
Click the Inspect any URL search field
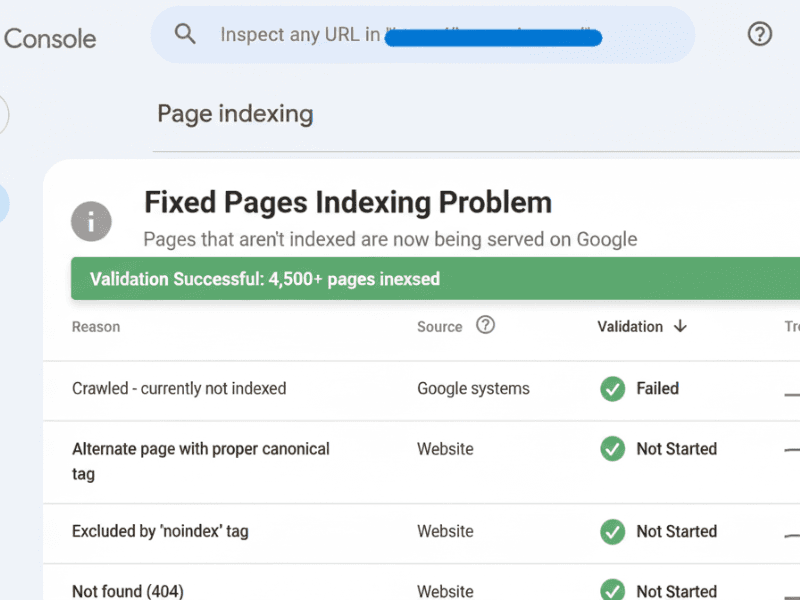[x=422, y=35]
